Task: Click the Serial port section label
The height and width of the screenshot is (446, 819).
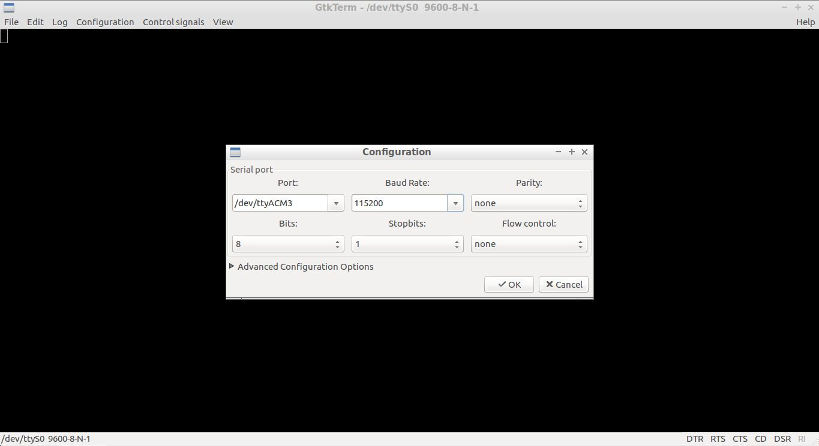Action: [x=251, y=170]
